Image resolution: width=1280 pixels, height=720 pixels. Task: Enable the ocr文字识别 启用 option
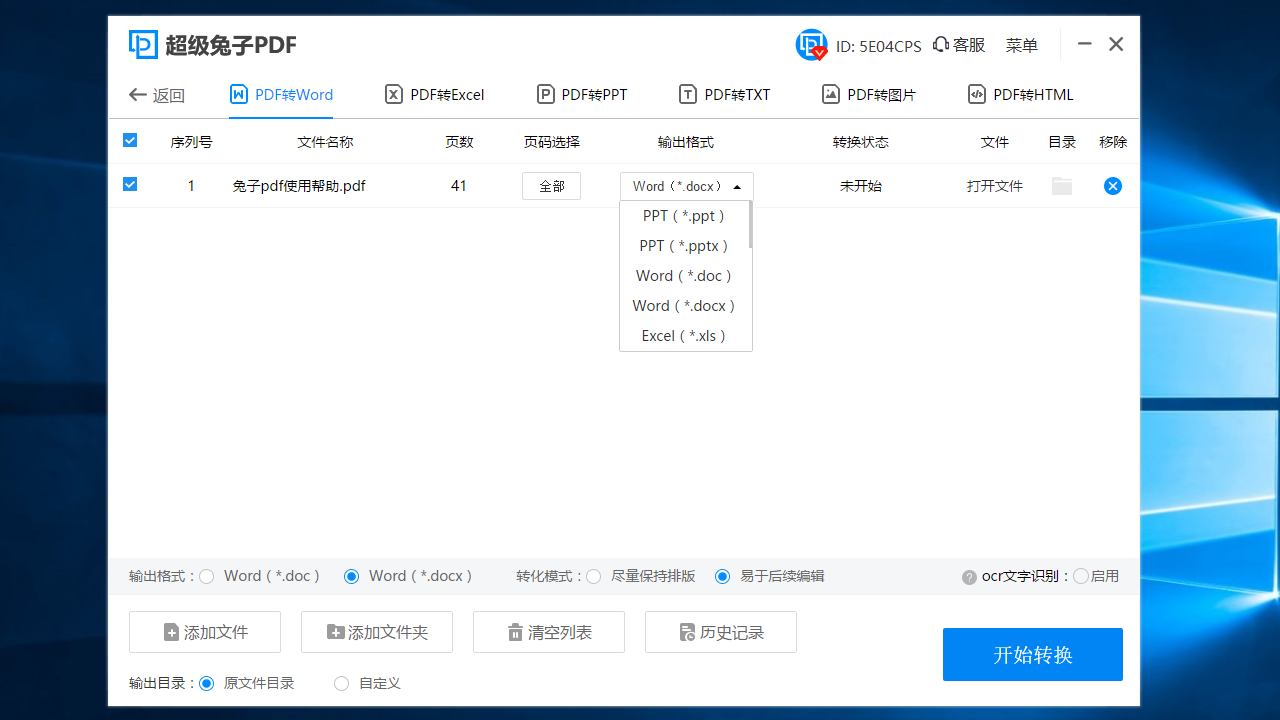click(x=1081, y=576)
